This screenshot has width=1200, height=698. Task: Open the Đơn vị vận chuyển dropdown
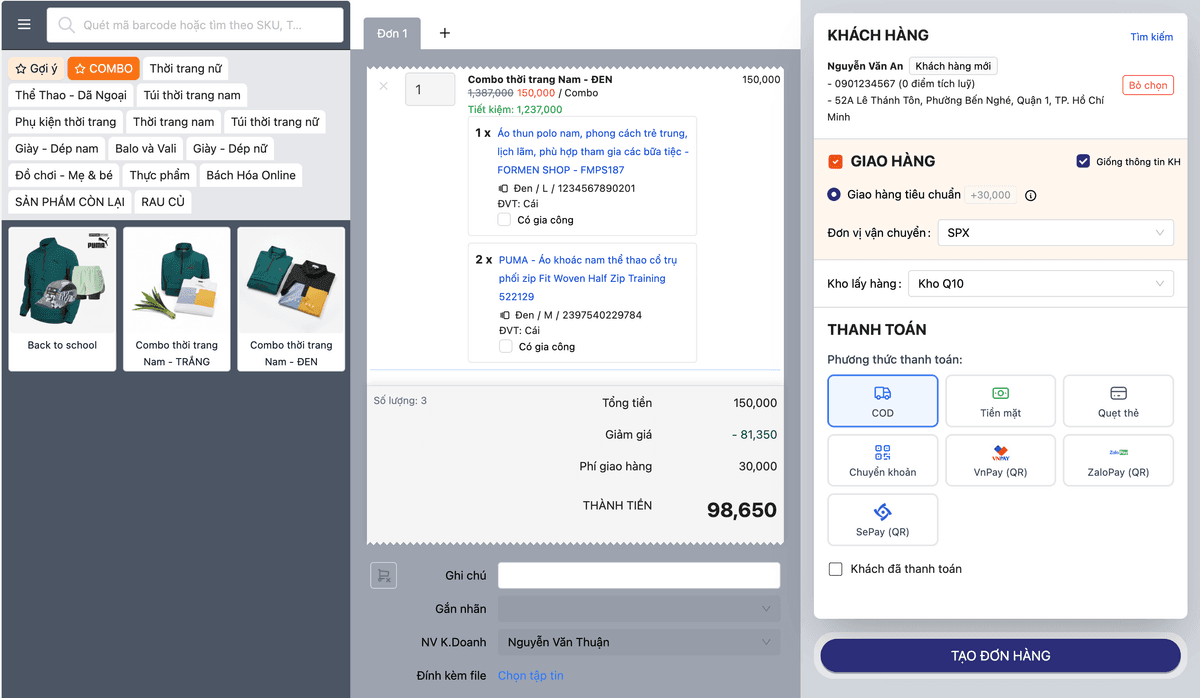click(x=1054, y=233)
